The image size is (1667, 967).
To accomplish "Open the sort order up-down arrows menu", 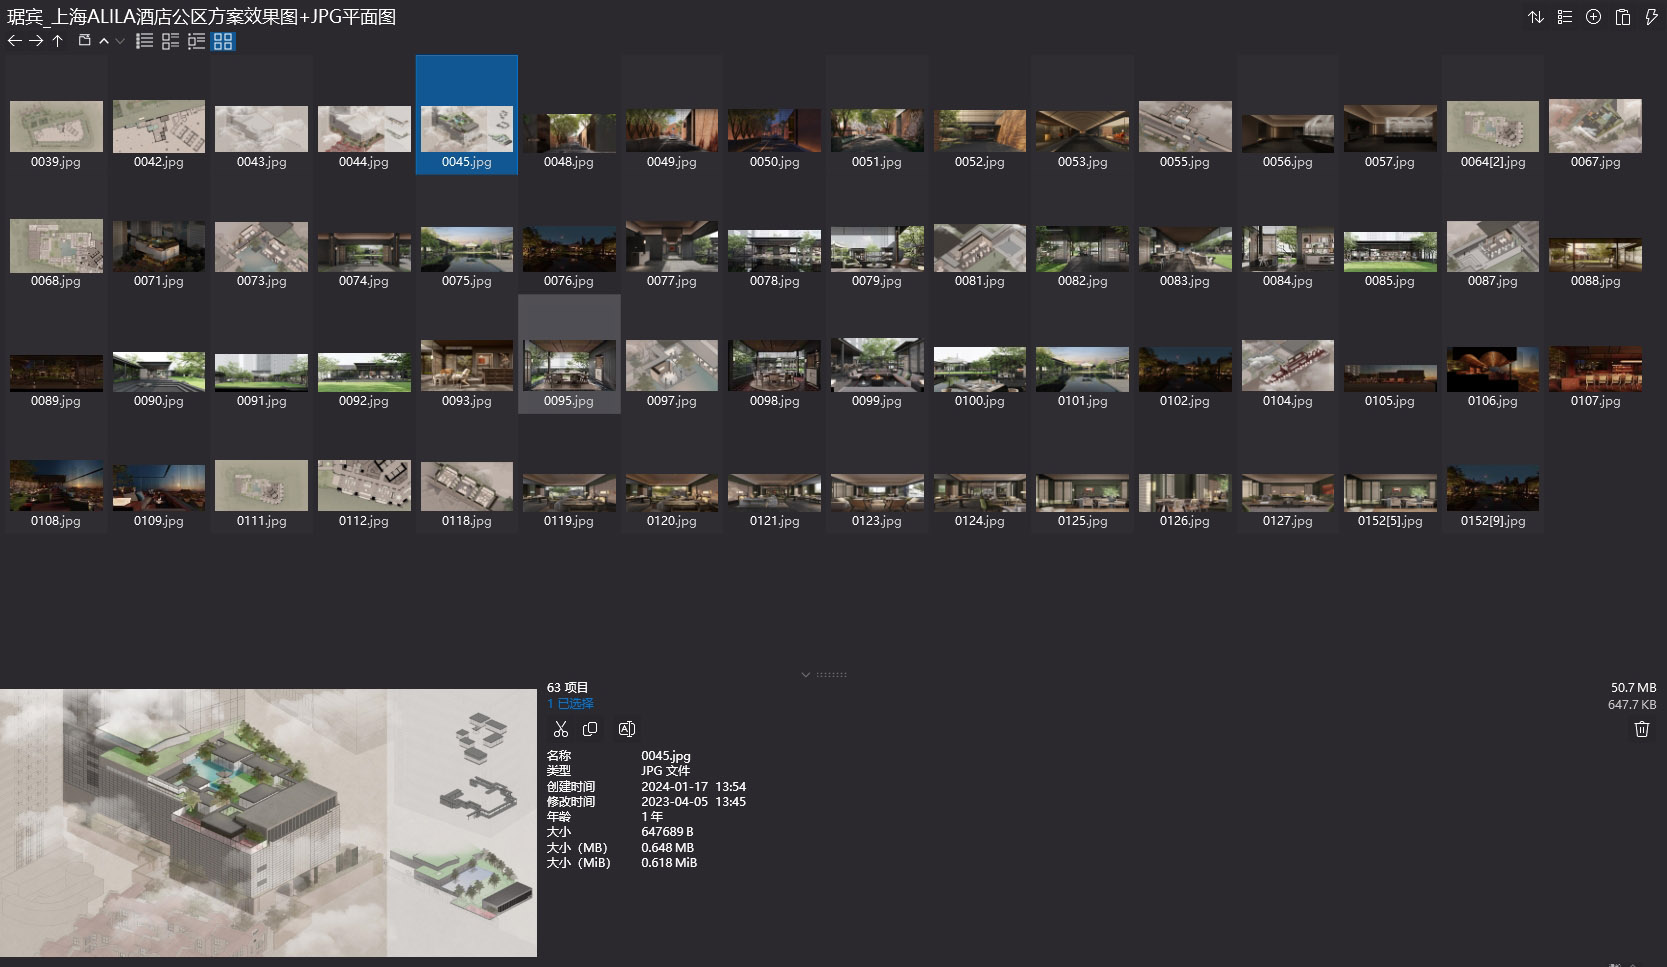I will point(1536,17).
